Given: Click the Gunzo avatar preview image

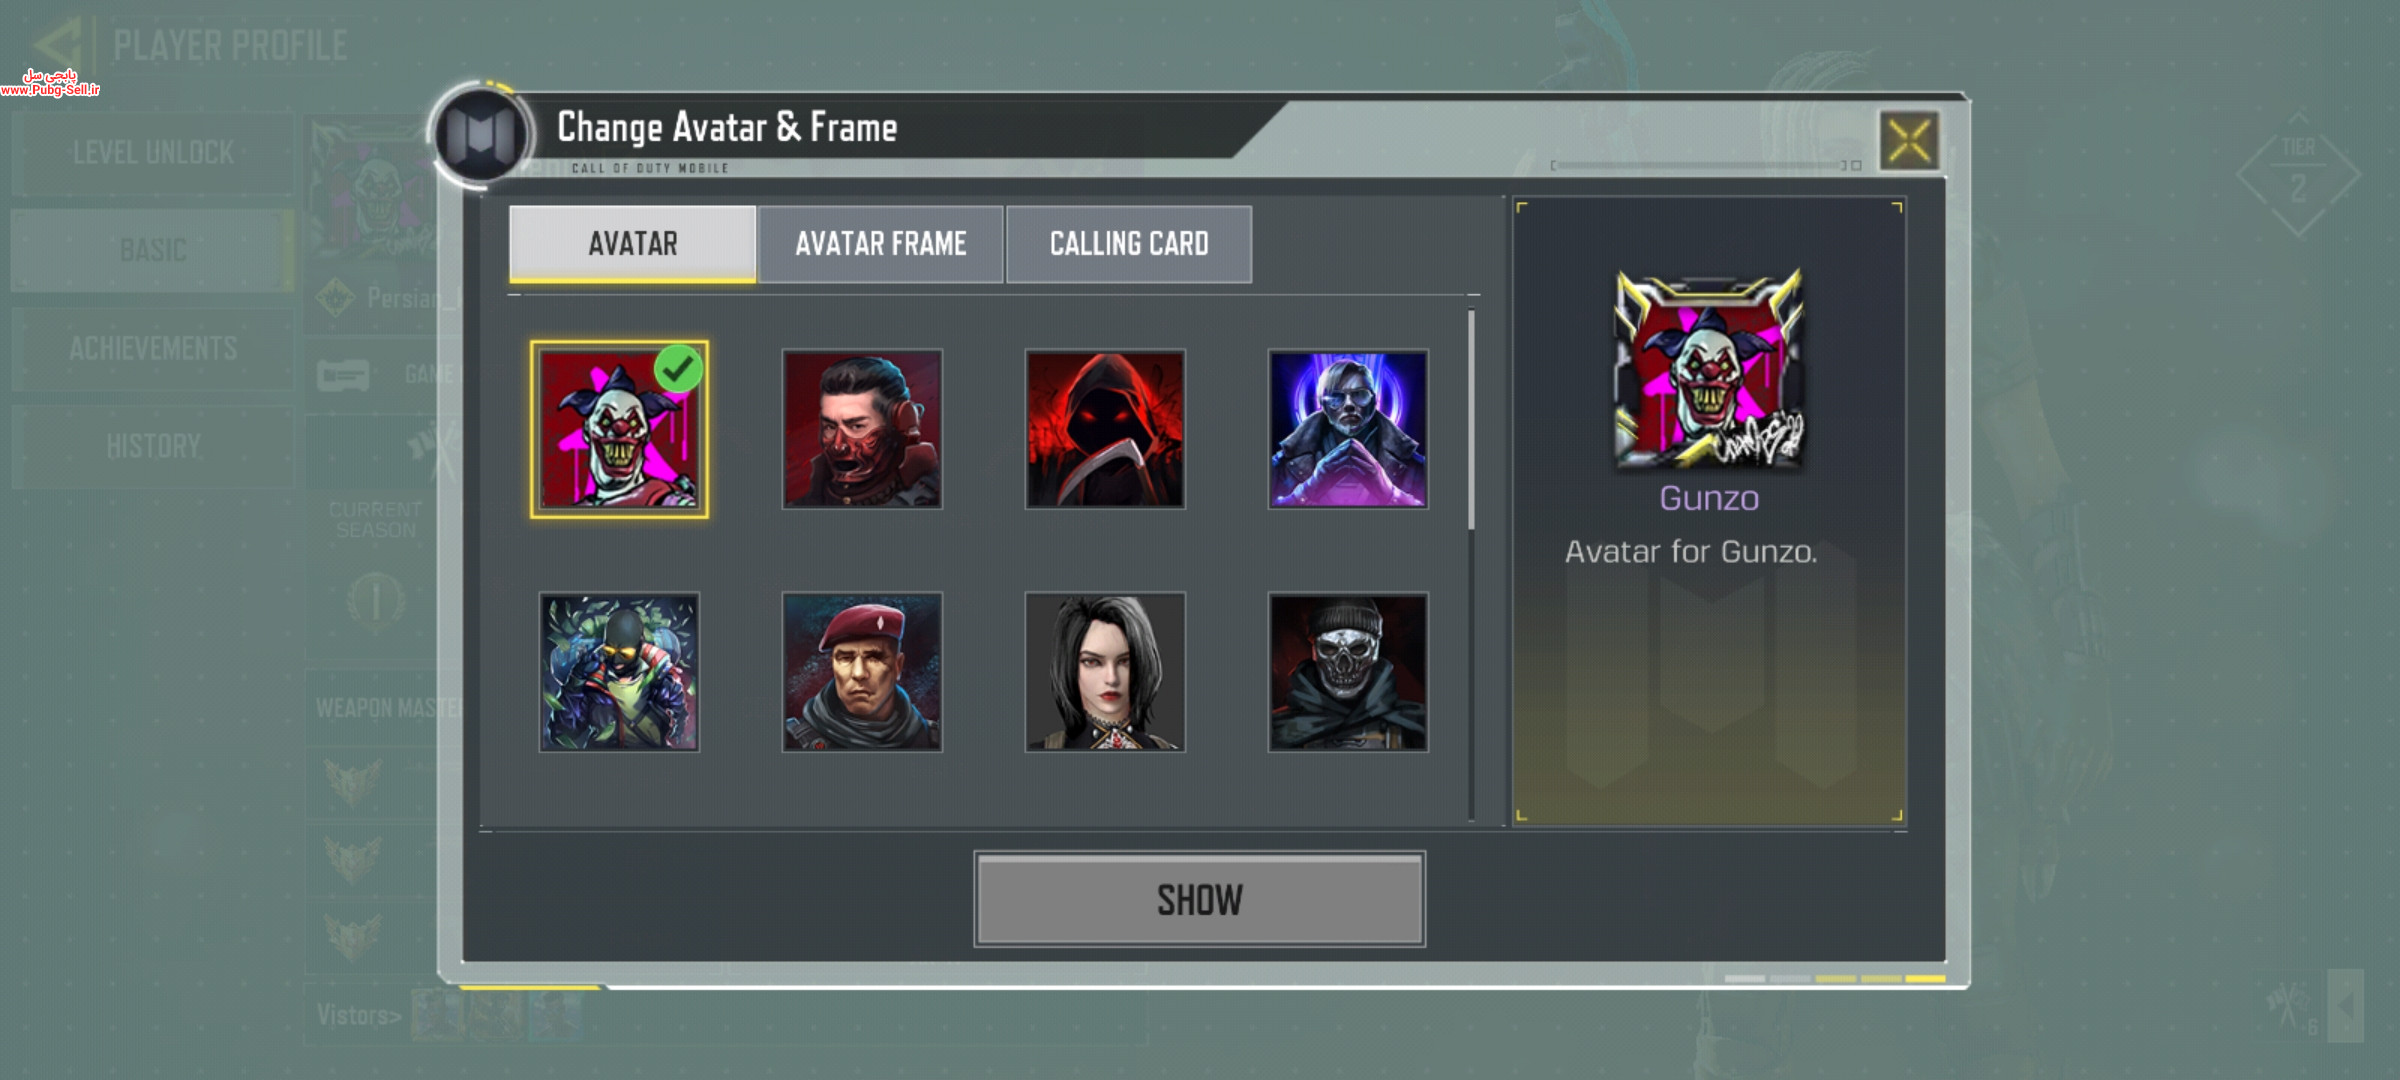Looking at the screenshot, I should point(1709,369).
